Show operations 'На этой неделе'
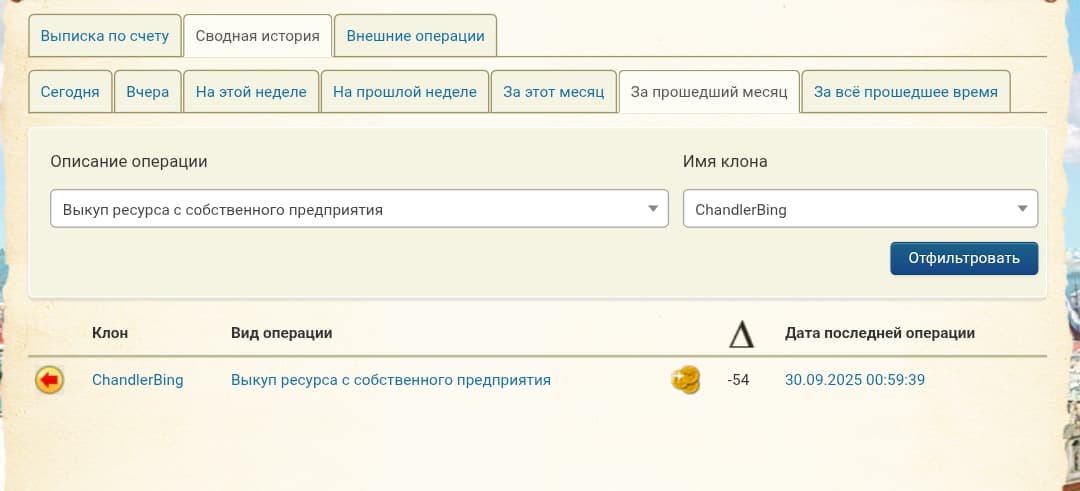The height and width of the screenshot is (491, 1080). click(251, 92)
